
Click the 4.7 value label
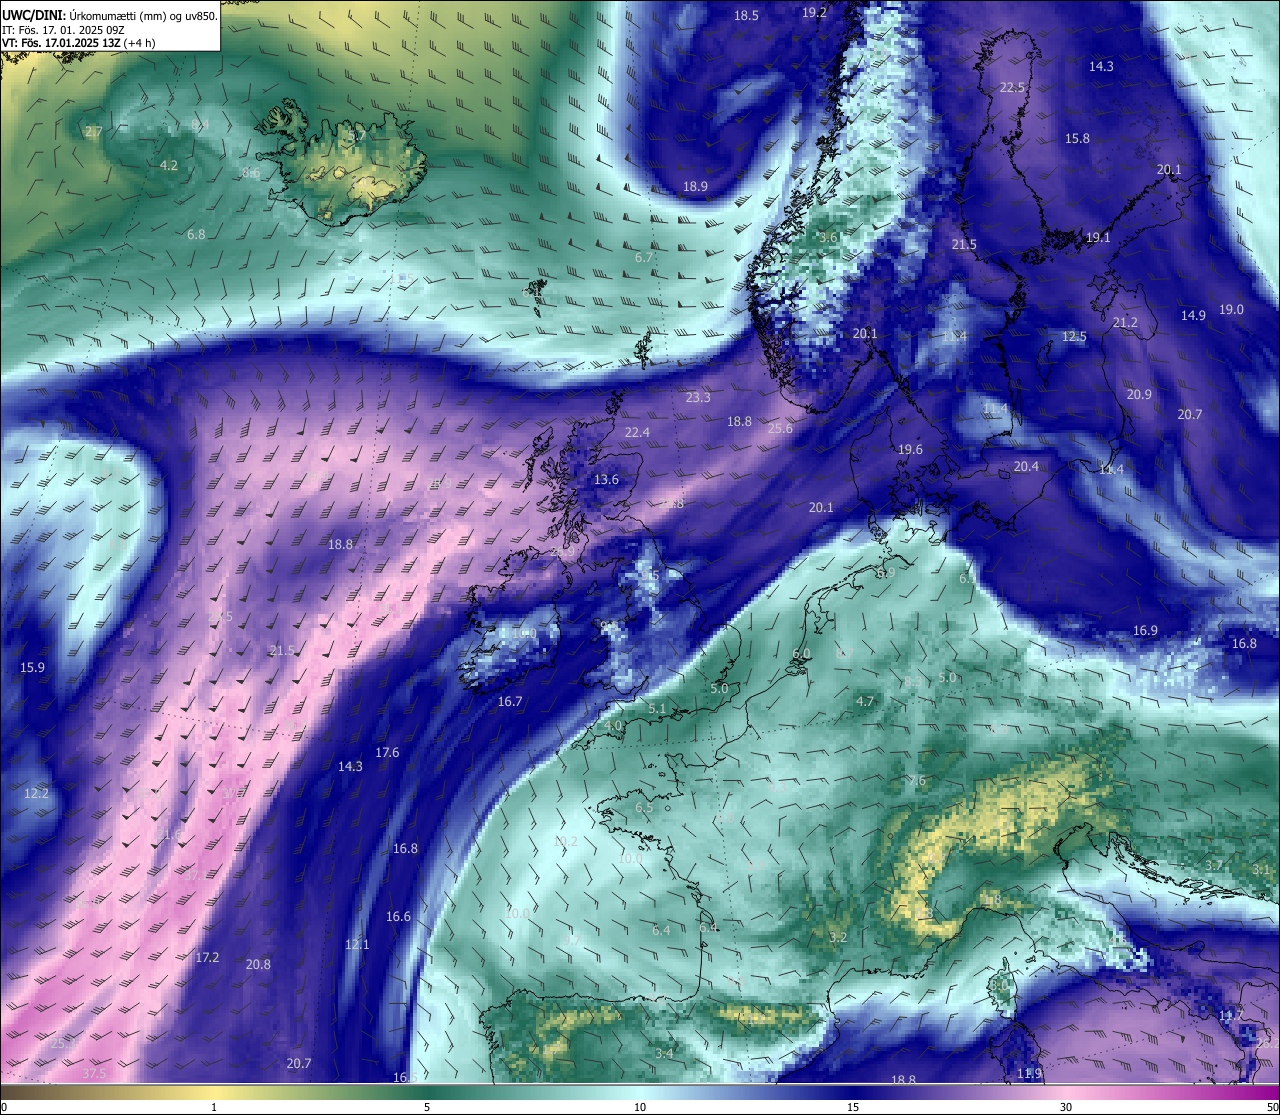865,701
